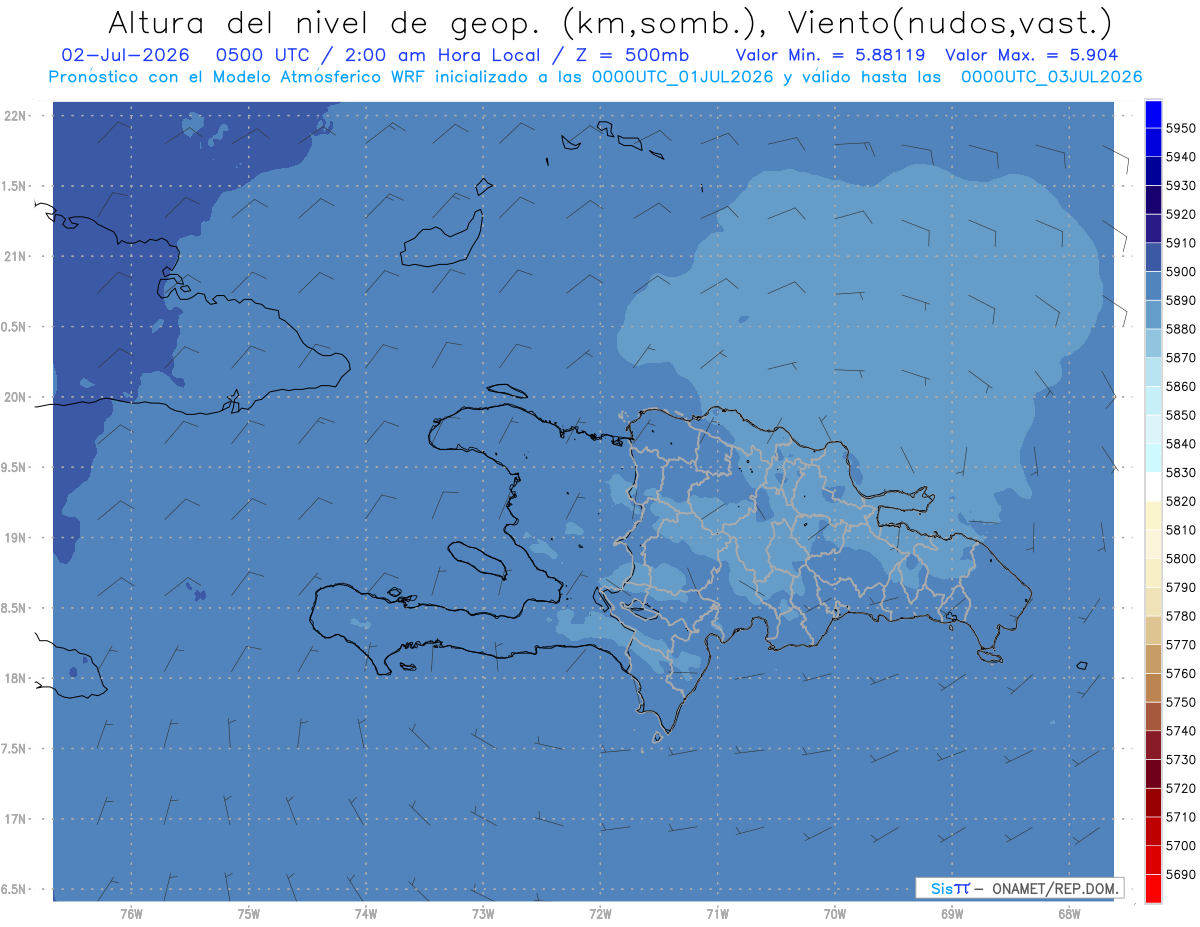Click the 5900 legend value
The height and width of the screenshot is (927, 1200).
[x=1180, y=271]
